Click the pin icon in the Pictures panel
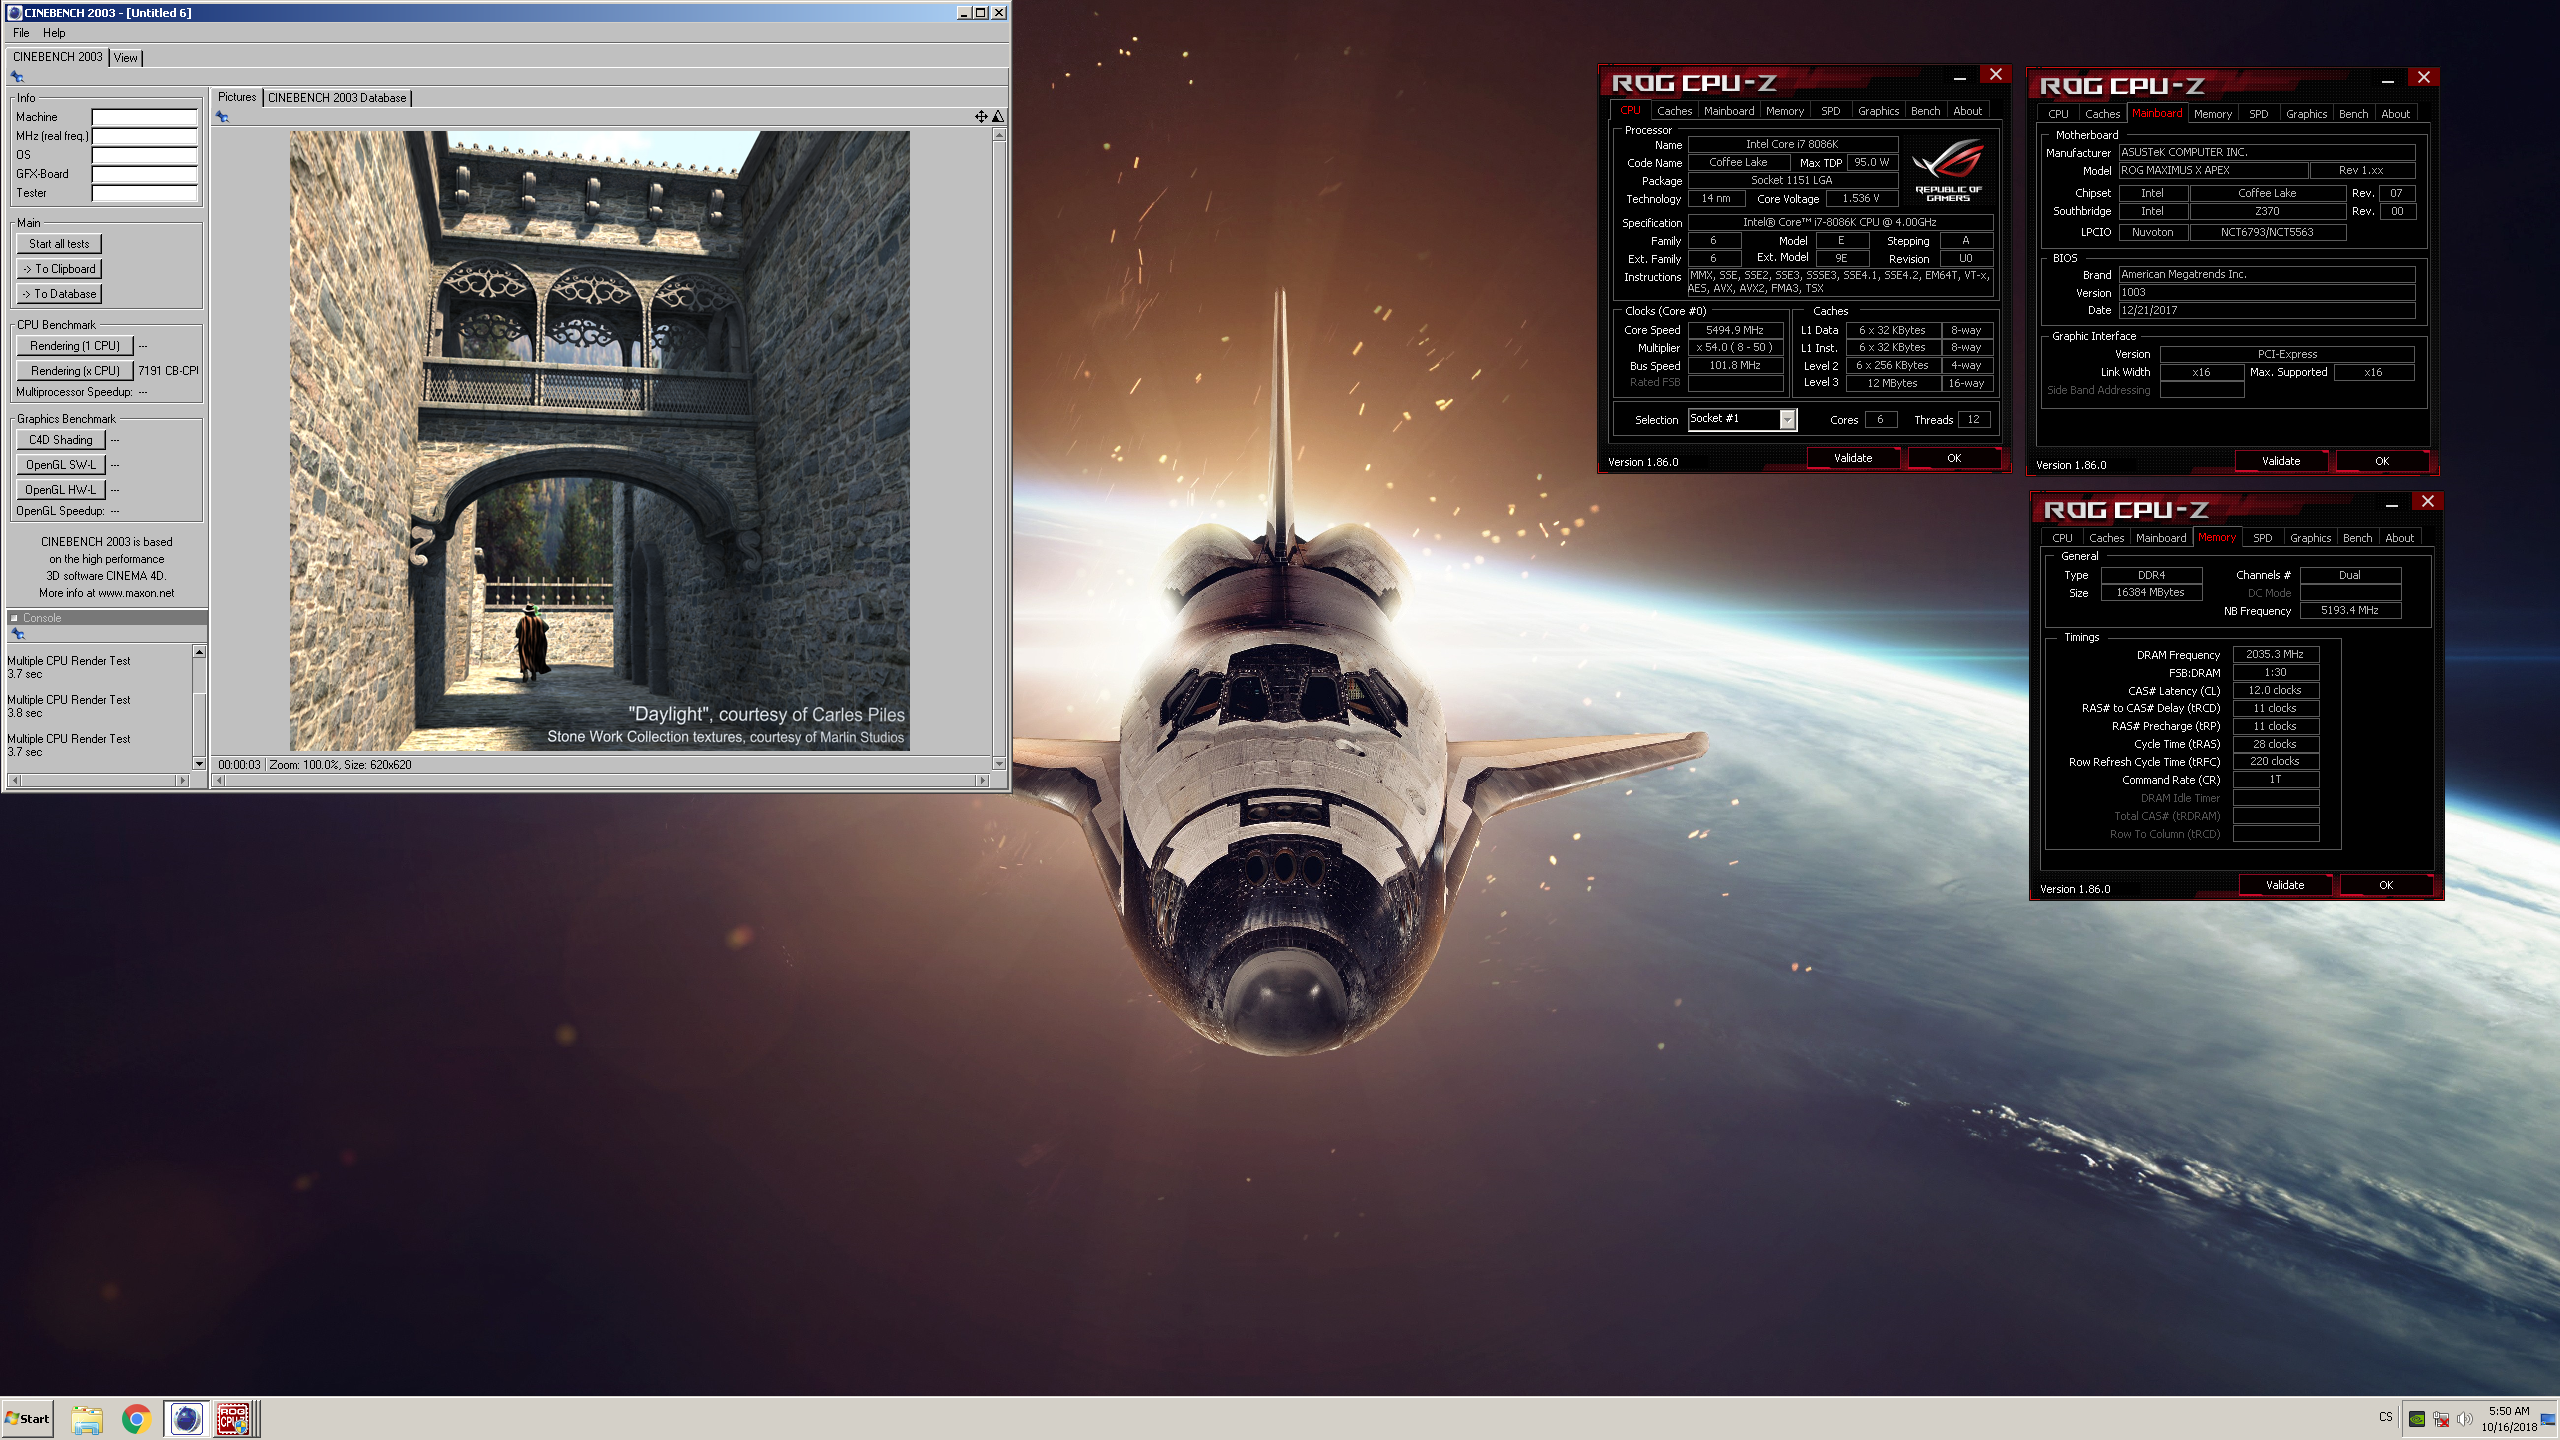 222,117
